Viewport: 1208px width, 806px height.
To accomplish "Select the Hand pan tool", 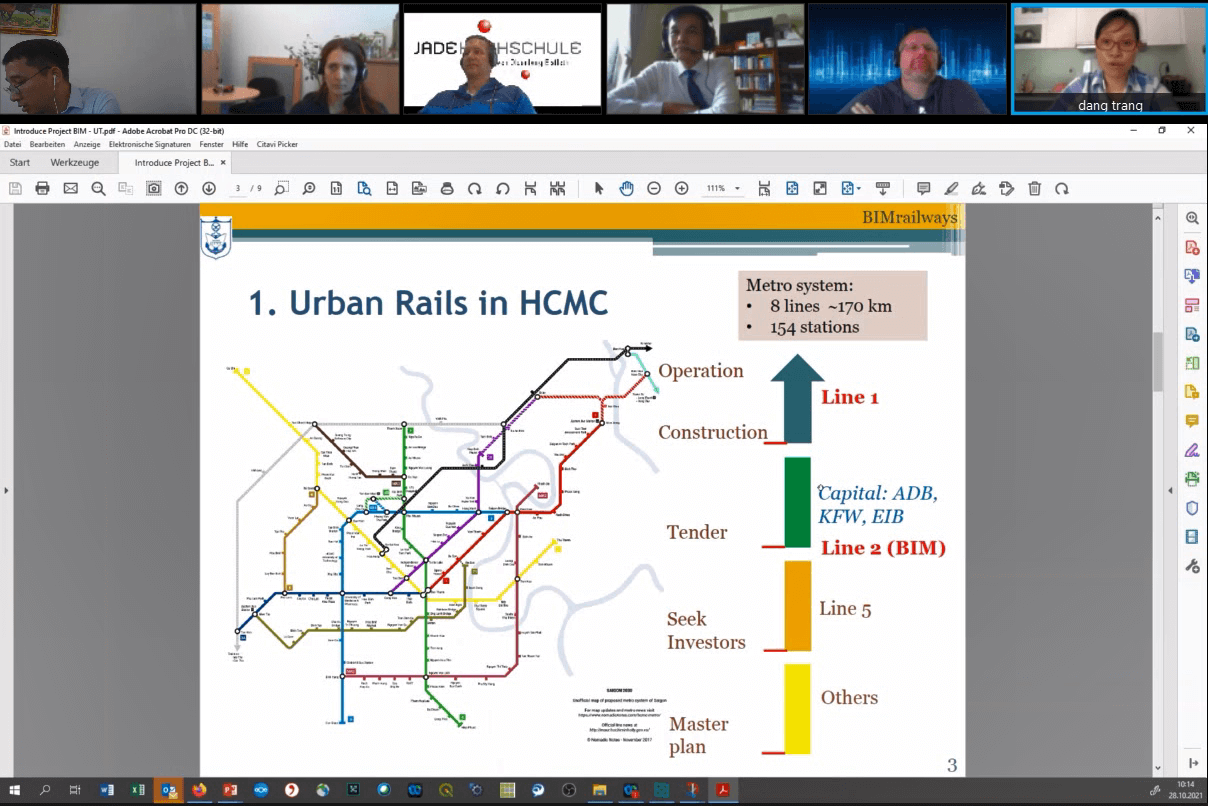I will [626, 188].
